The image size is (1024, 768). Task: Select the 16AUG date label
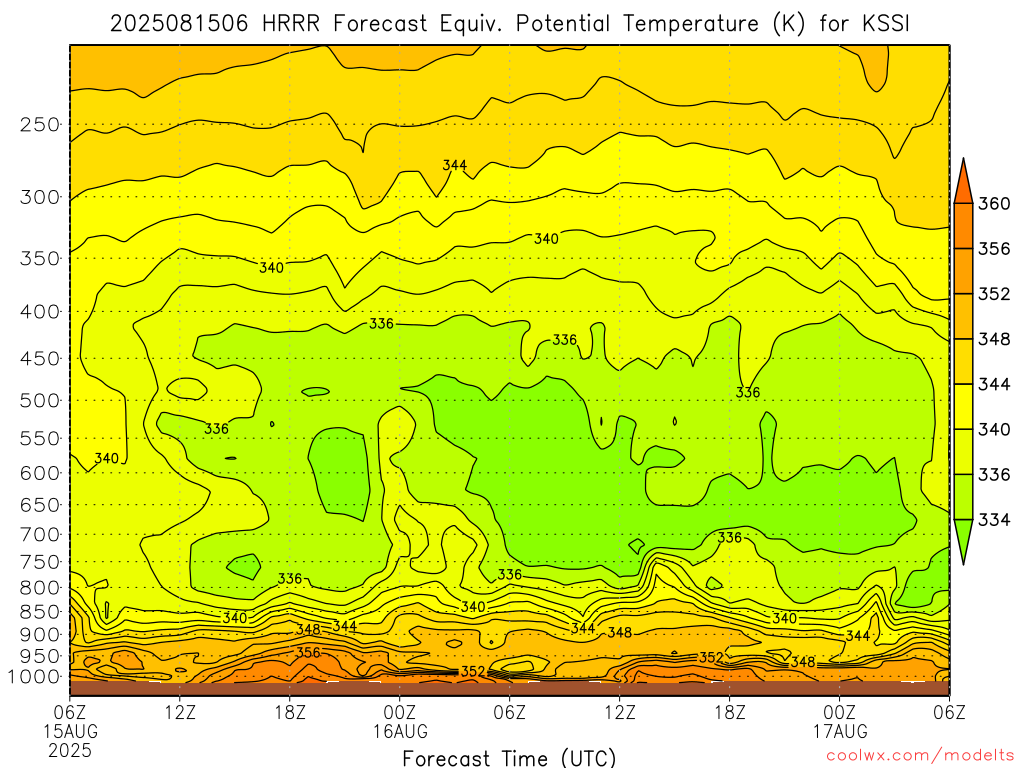(400, 731)
